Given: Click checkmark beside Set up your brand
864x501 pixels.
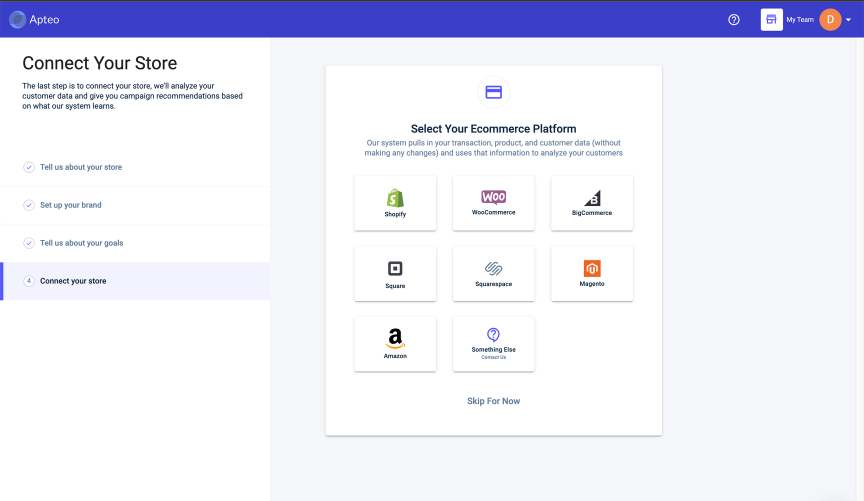Looking at the screenshot, I should click(x=29, y=205).
